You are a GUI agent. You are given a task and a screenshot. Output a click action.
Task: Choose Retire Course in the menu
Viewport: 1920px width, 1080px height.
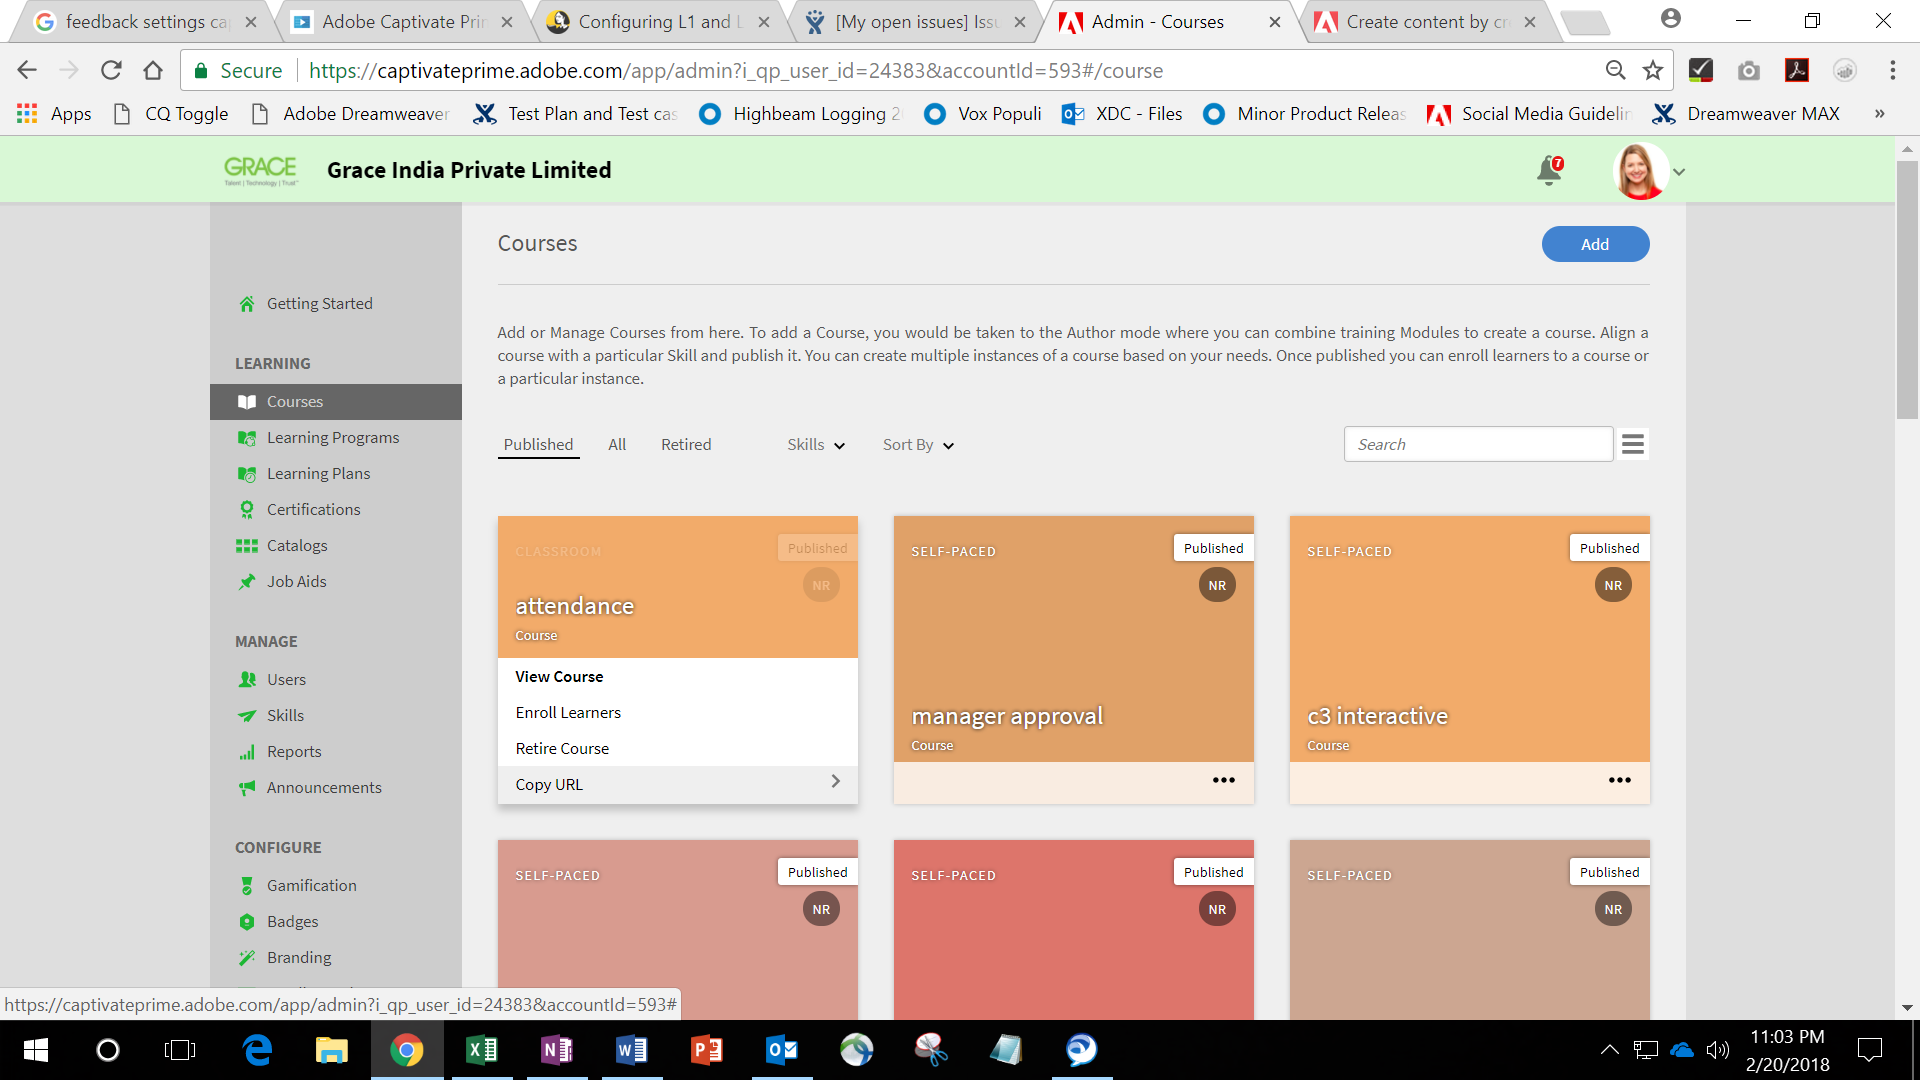(561, 748)
